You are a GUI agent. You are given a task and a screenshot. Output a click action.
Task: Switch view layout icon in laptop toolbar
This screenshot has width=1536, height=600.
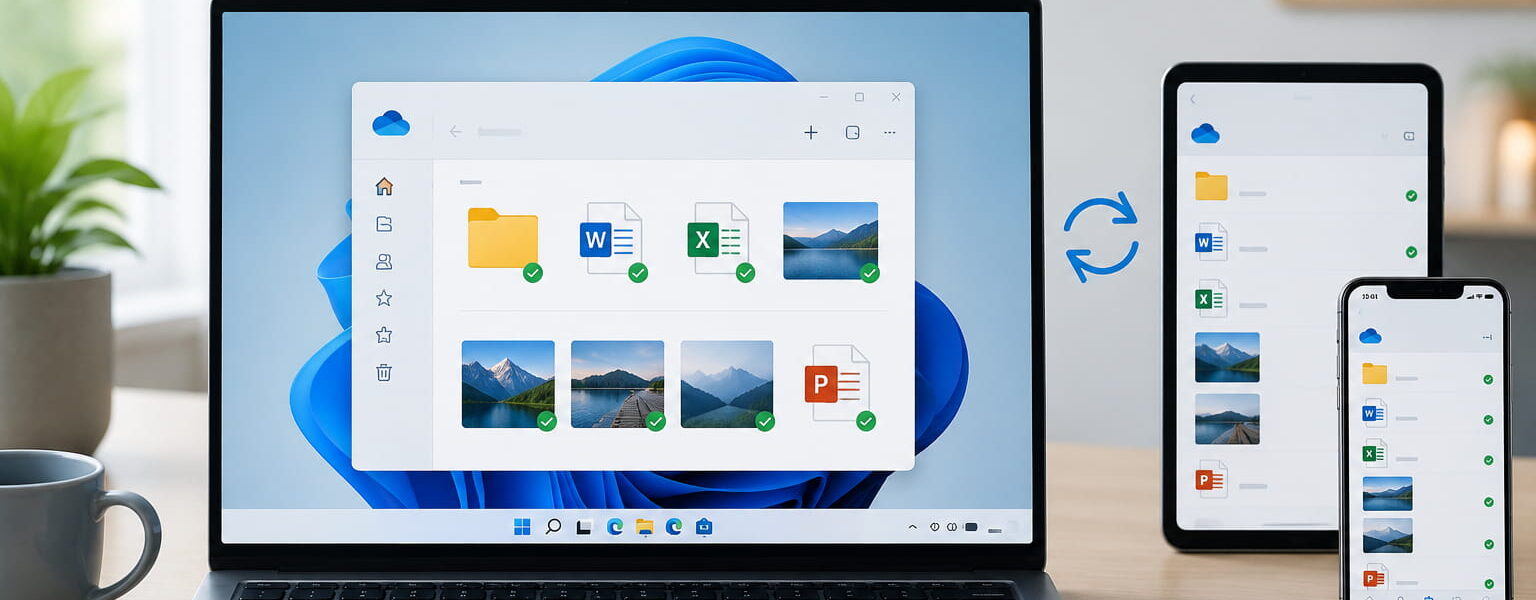[852, 132]
